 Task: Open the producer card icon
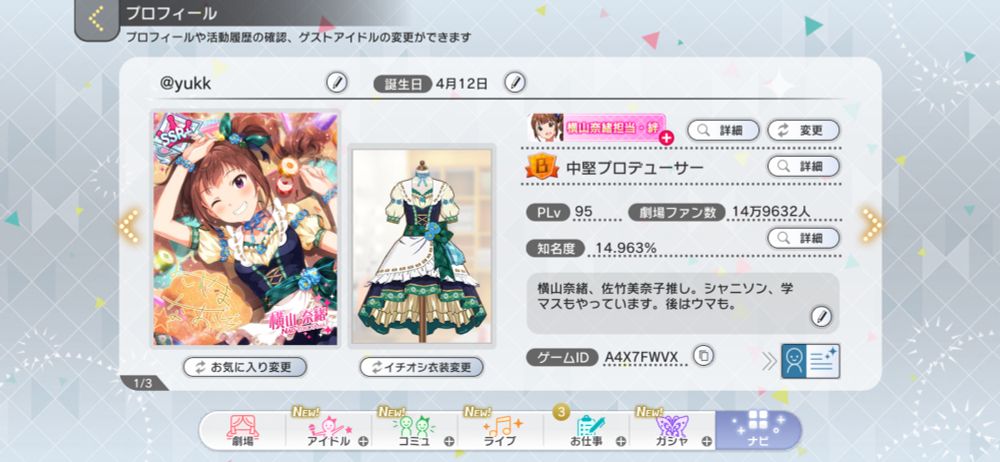811,361
